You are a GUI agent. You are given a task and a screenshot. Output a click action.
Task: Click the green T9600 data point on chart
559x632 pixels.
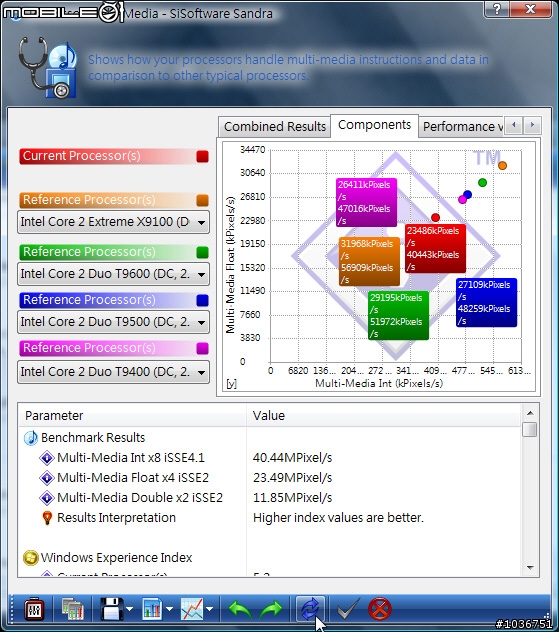pos(482,183)
